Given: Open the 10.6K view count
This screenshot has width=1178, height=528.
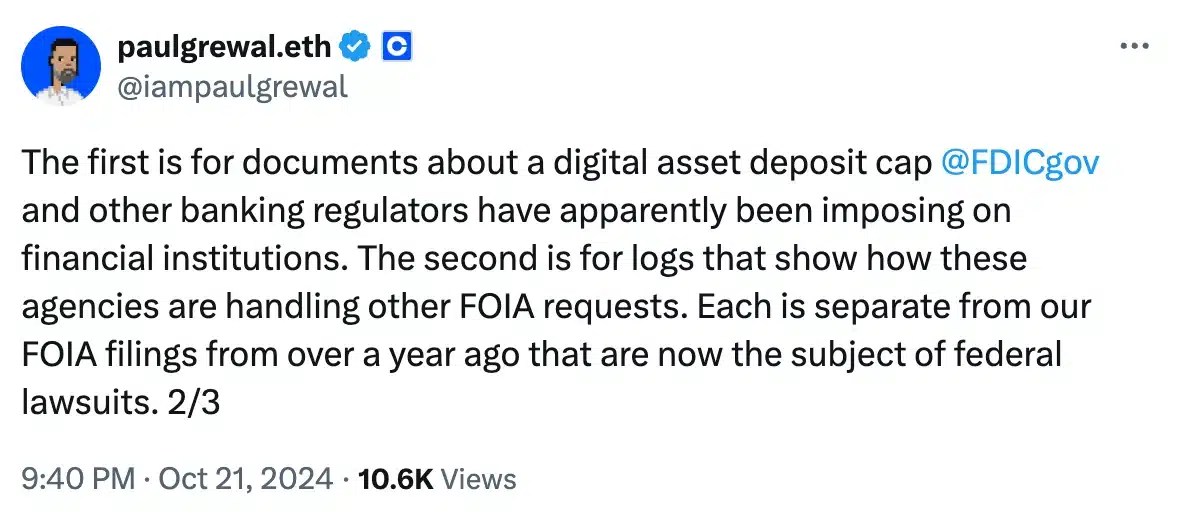Looking at the screenshot, I should click(395, 480).
